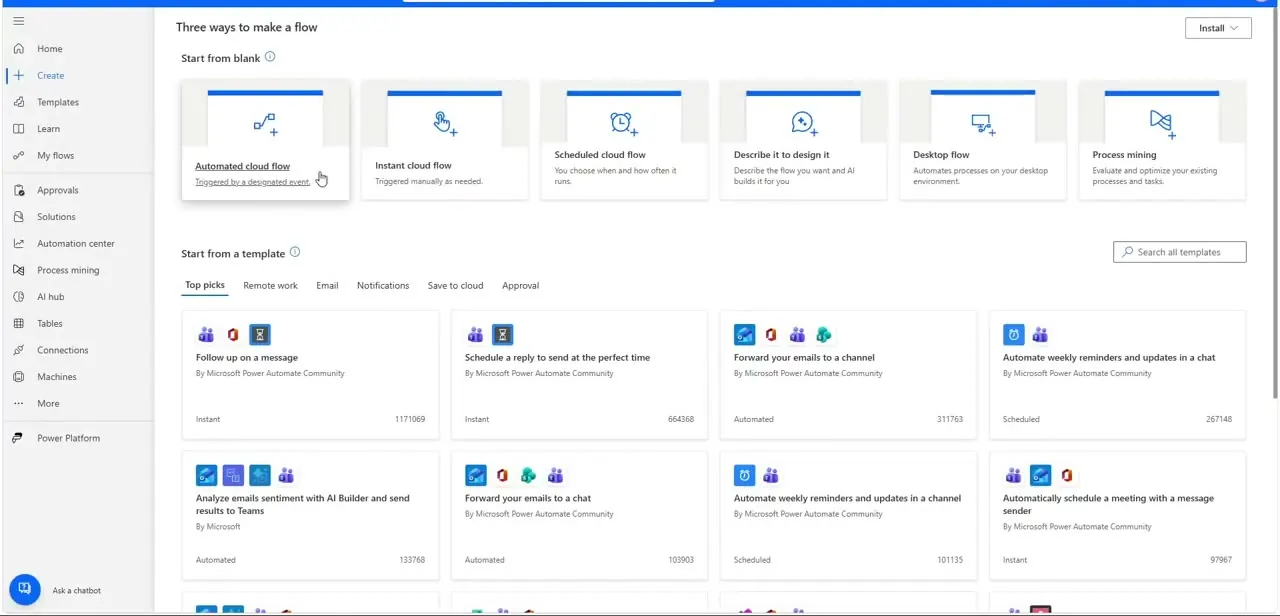Viewport: 1280px width, 616px height.
Task: Click the Process mining sidebar icon
Action: tap(18, 270)
